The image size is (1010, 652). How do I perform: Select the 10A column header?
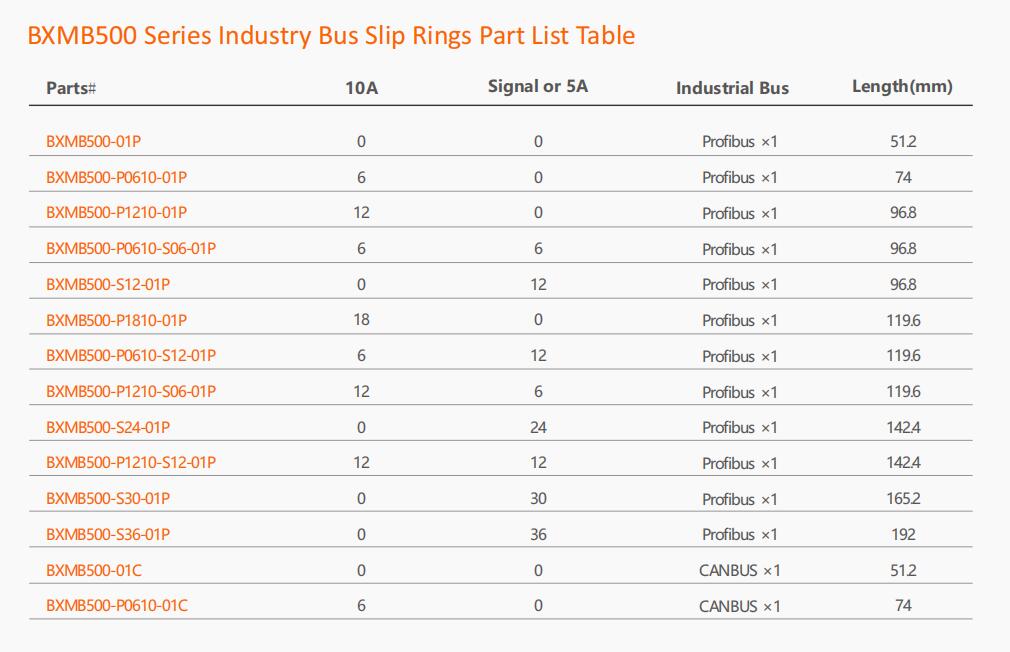pyautogui.click(x=361, y=88)
